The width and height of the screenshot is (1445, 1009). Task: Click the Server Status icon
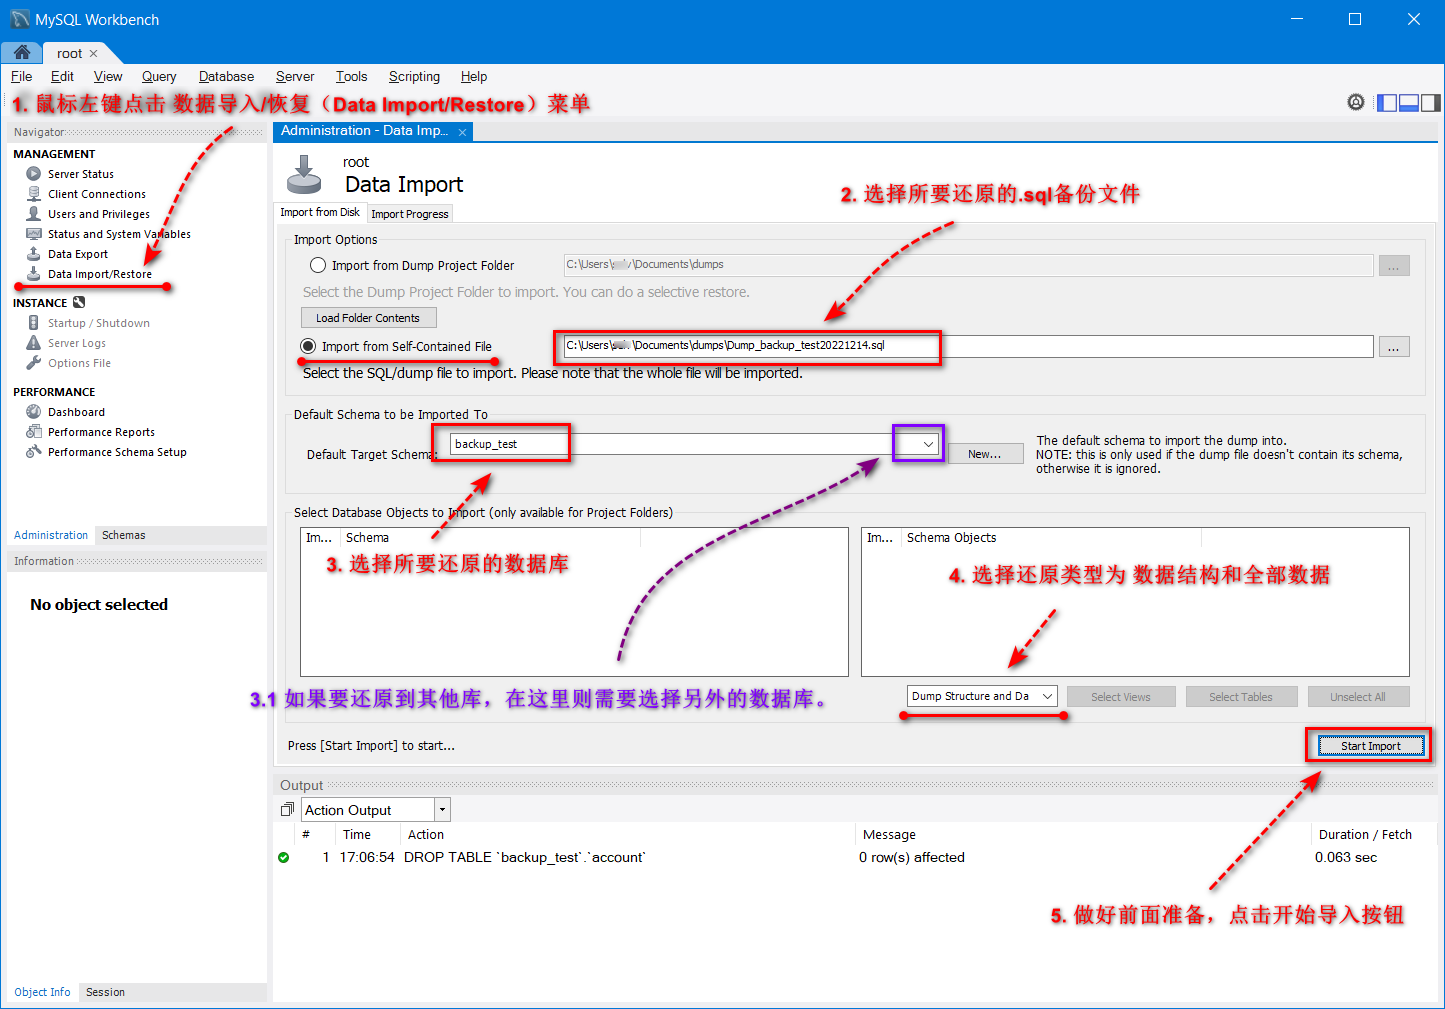pyautogui.click(x=34, y=174)
